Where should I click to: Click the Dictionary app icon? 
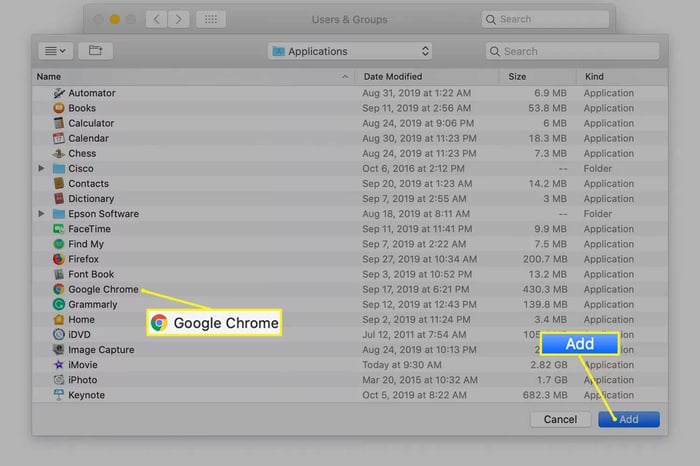point(59,199)
